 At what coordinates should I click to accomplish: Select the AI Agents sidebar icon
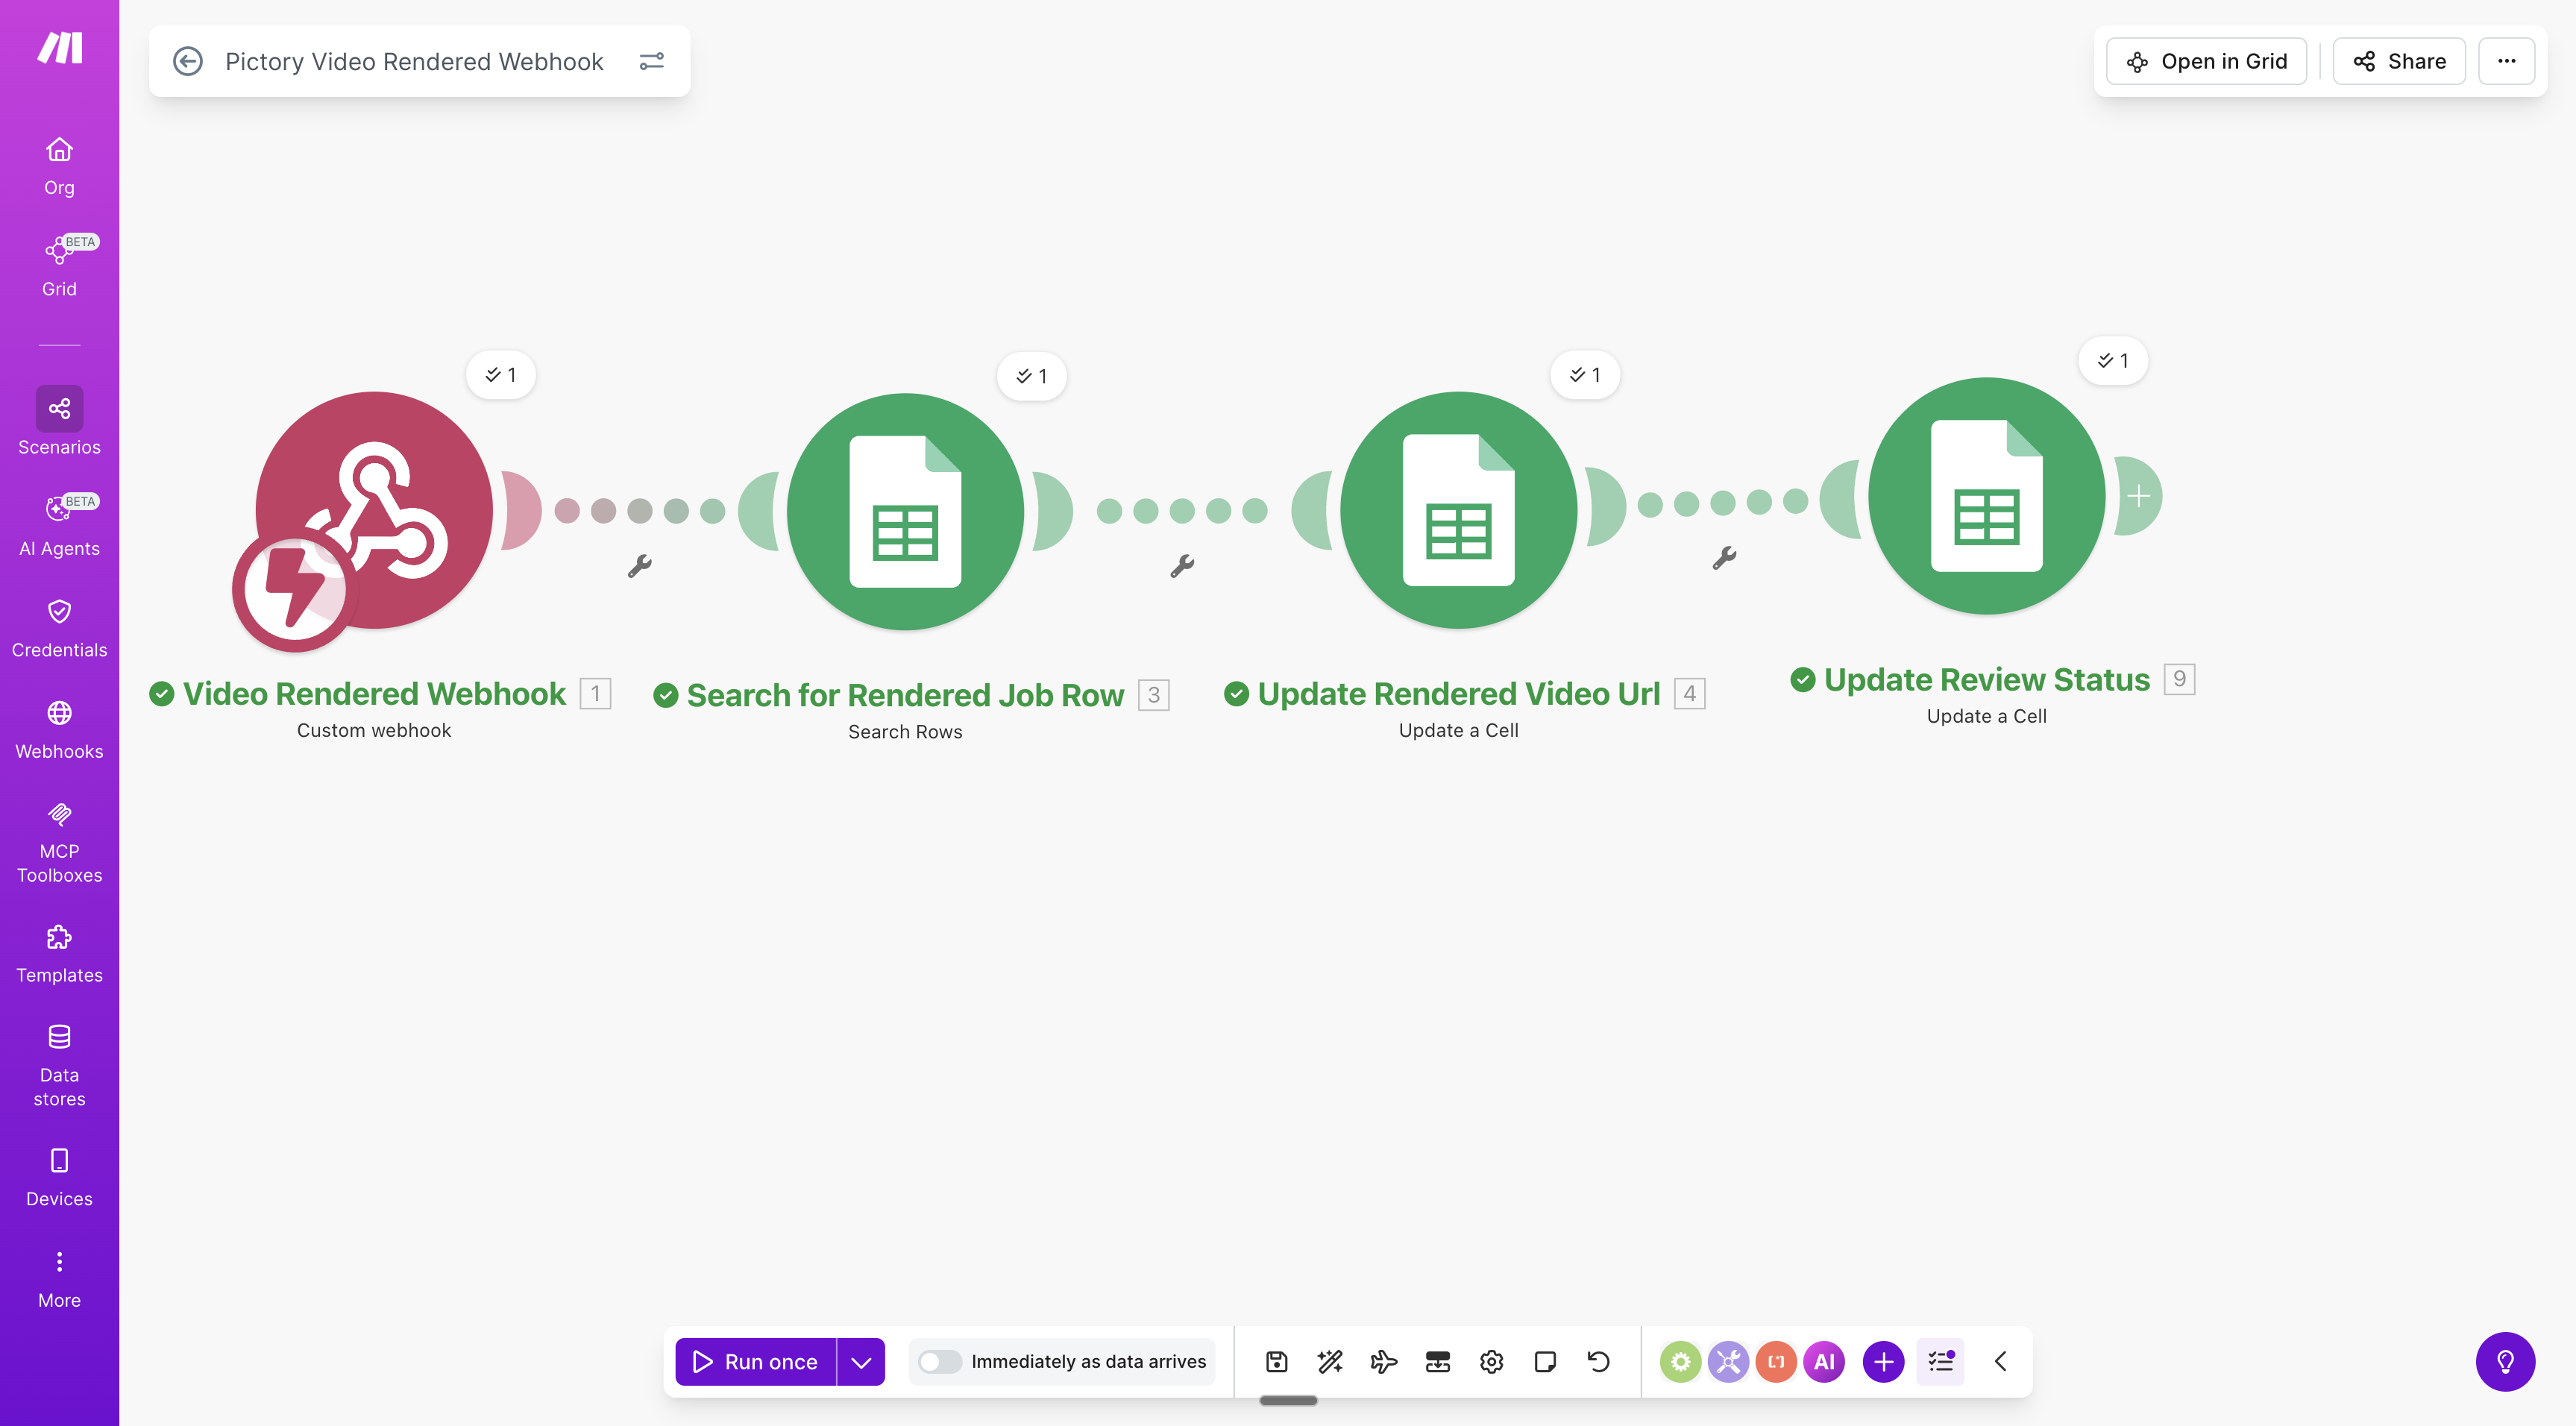coord(59,523)
